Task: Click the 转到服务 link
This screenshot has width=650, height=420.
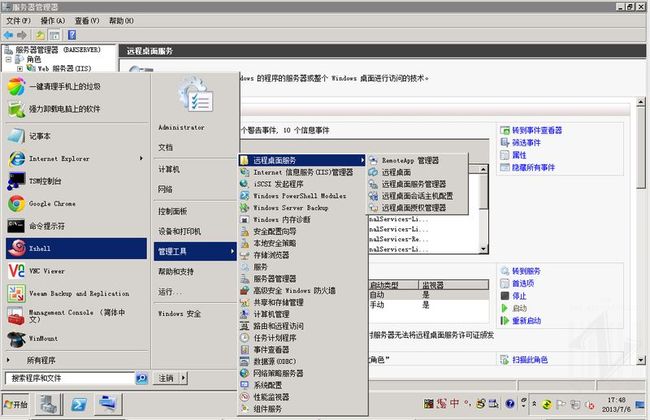Action: coord(526,271)
